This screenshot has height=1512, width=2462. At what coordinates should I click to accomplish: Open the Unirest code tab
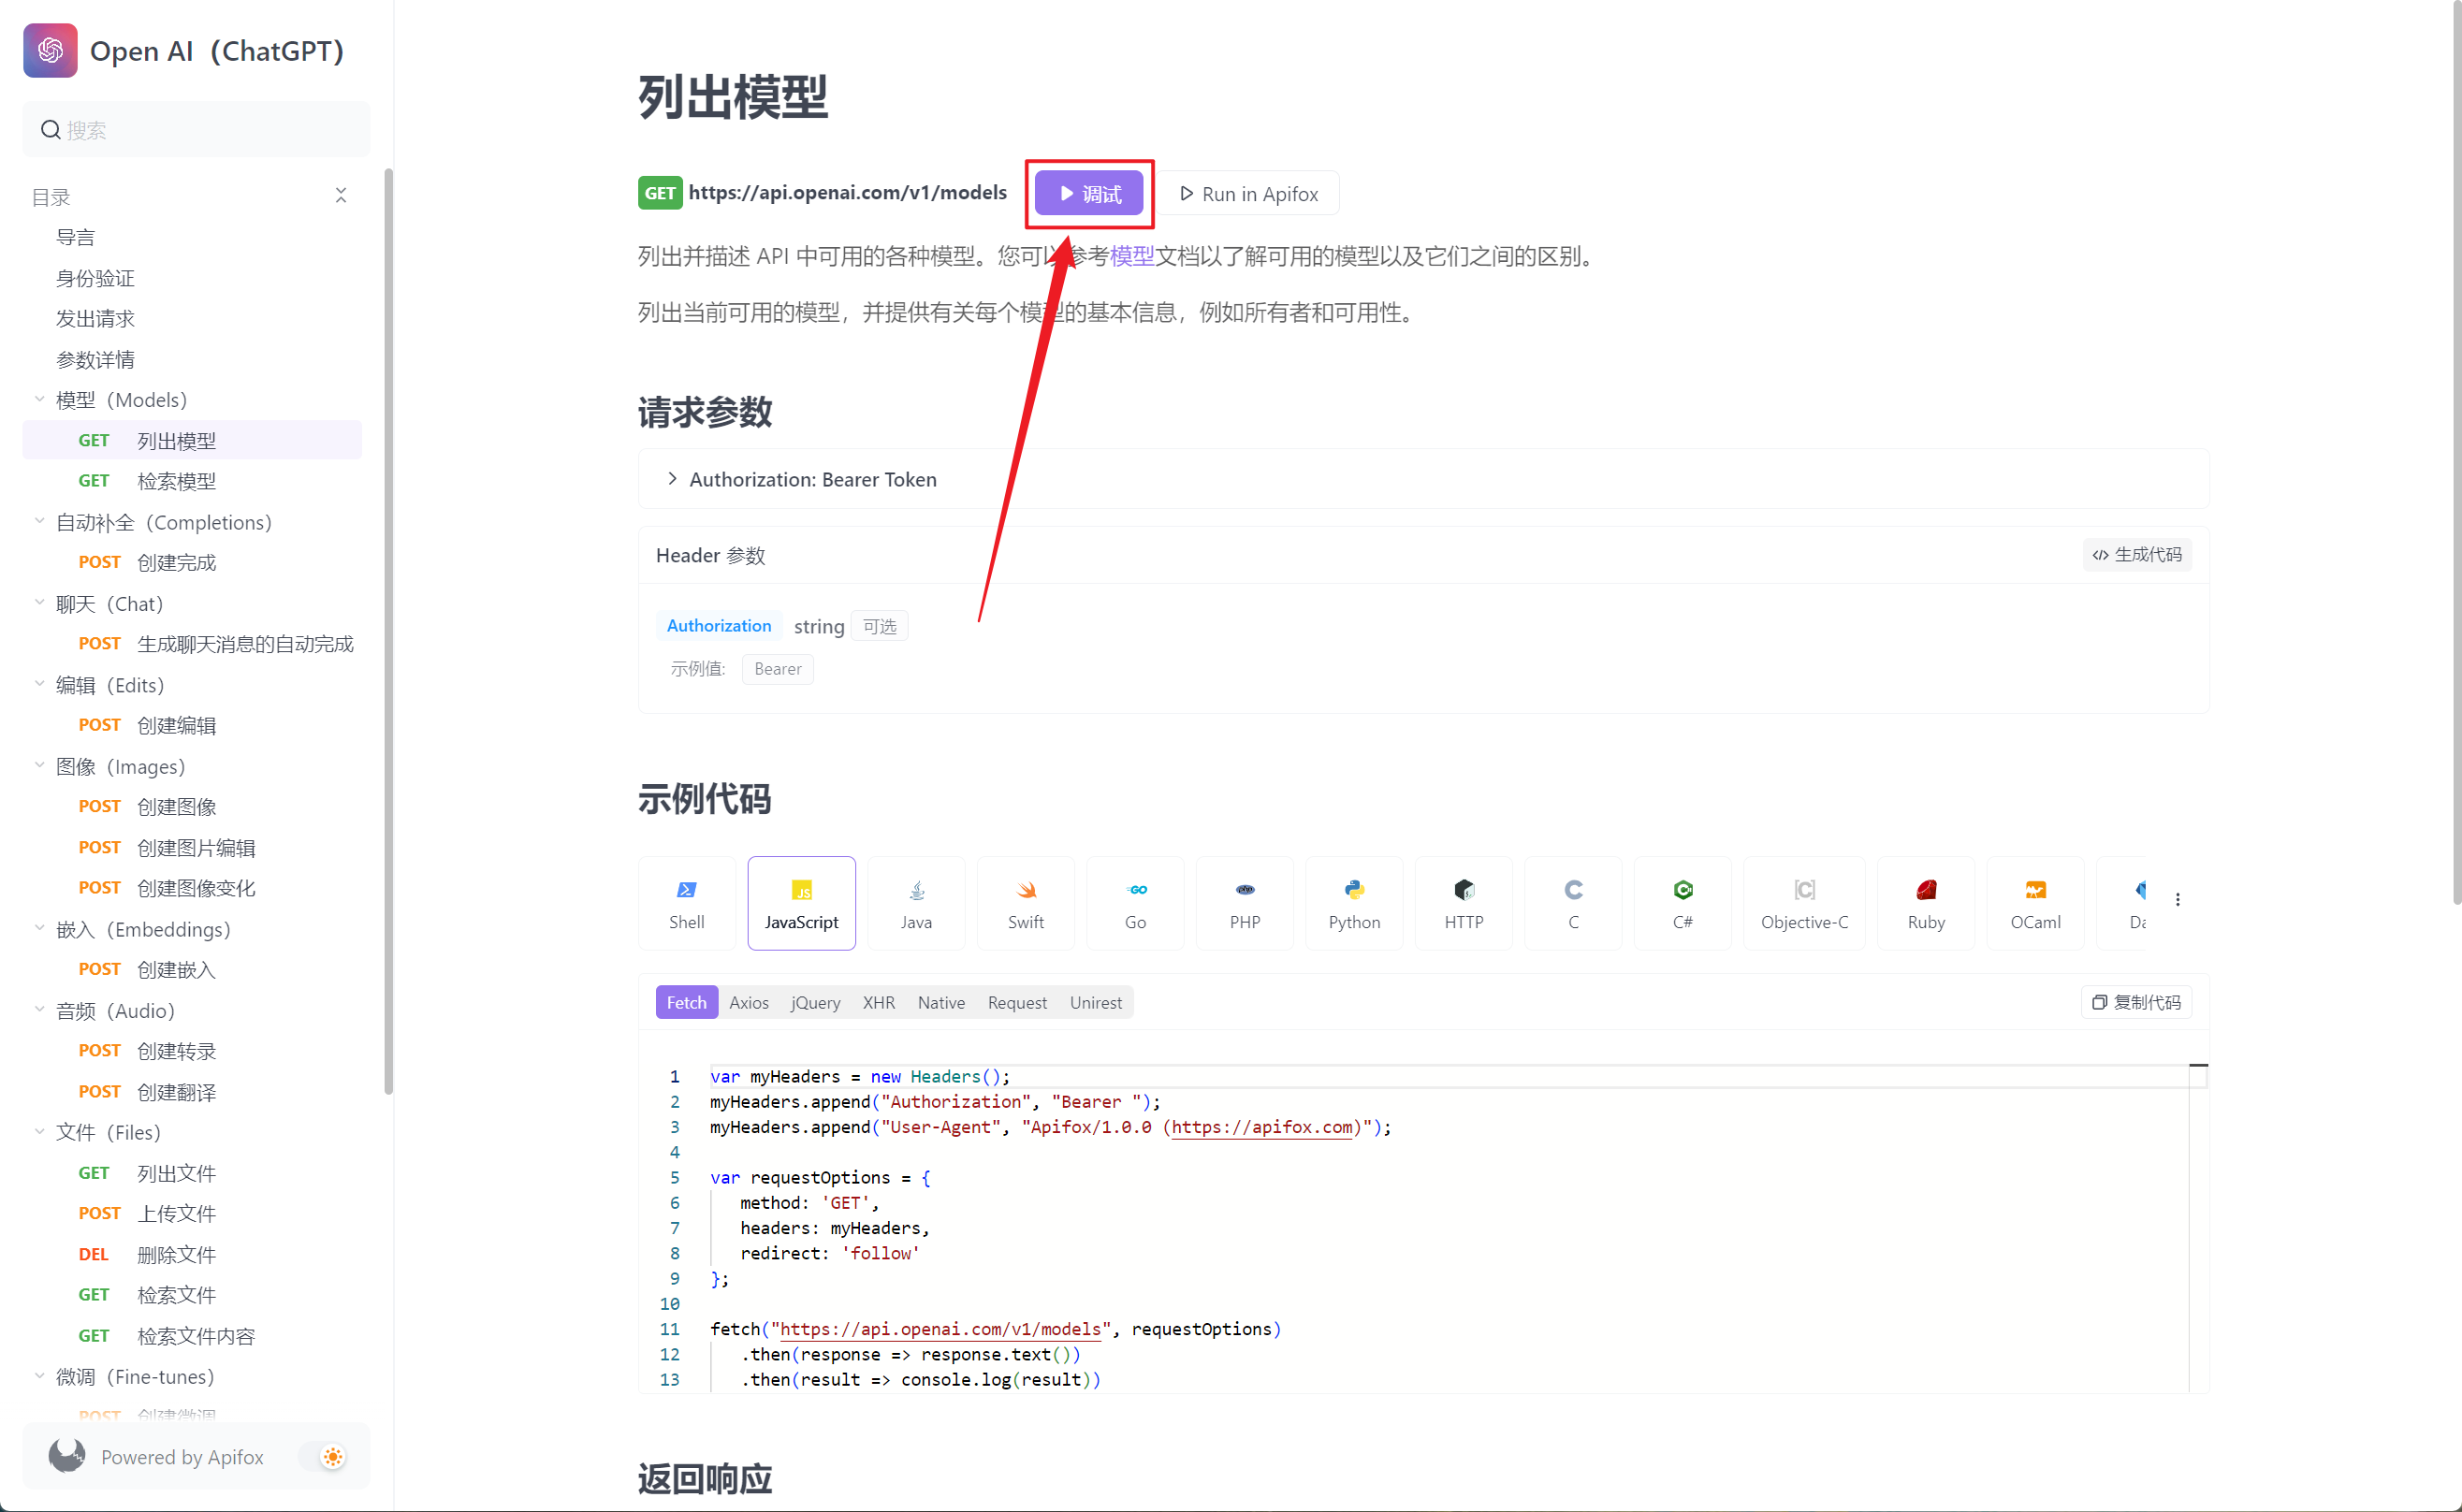pos(1095,1002)
